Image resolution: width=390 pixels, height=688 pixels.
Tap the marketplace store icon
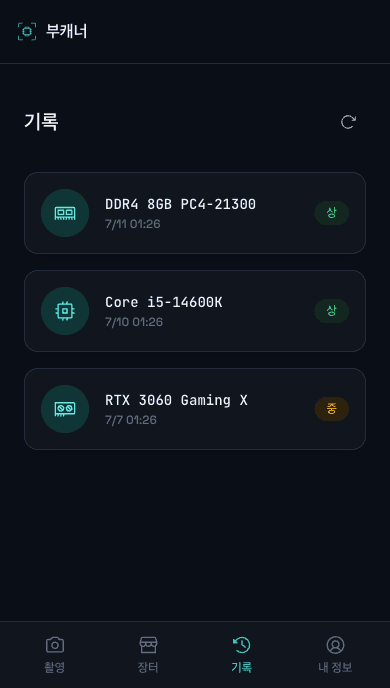tap(148, 645)
